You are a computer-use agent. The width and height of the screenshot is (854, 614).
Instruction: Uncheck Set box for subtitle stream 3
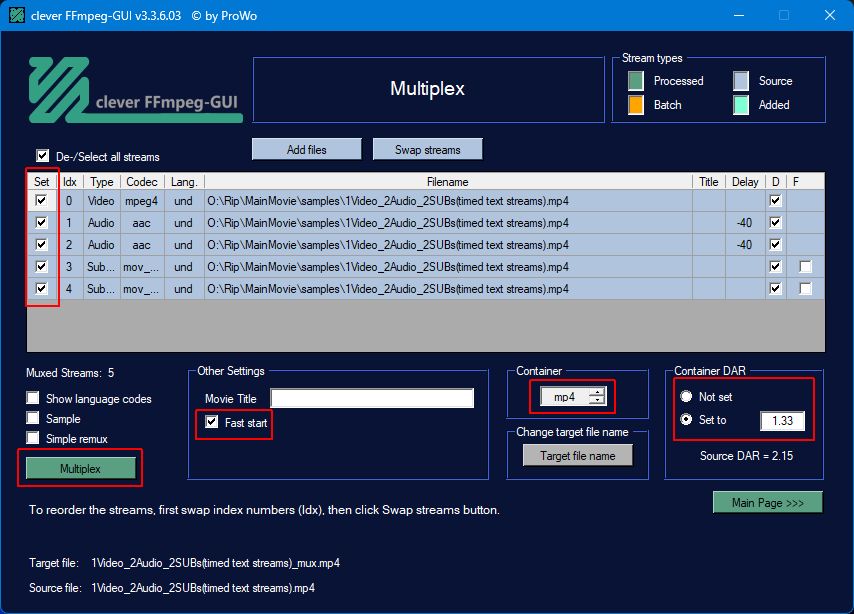tap(41, 266)
